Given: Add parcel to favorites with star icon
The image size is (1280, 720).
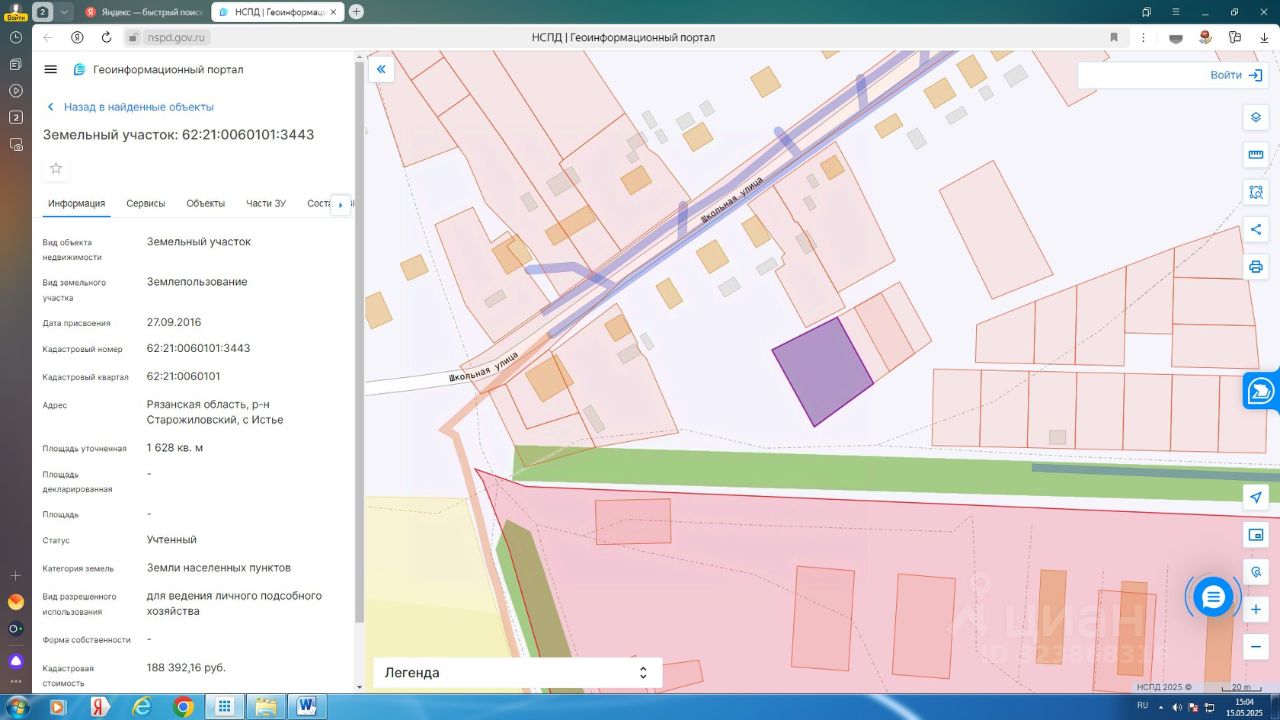Looking at the screenshot, I should (56, 168).
